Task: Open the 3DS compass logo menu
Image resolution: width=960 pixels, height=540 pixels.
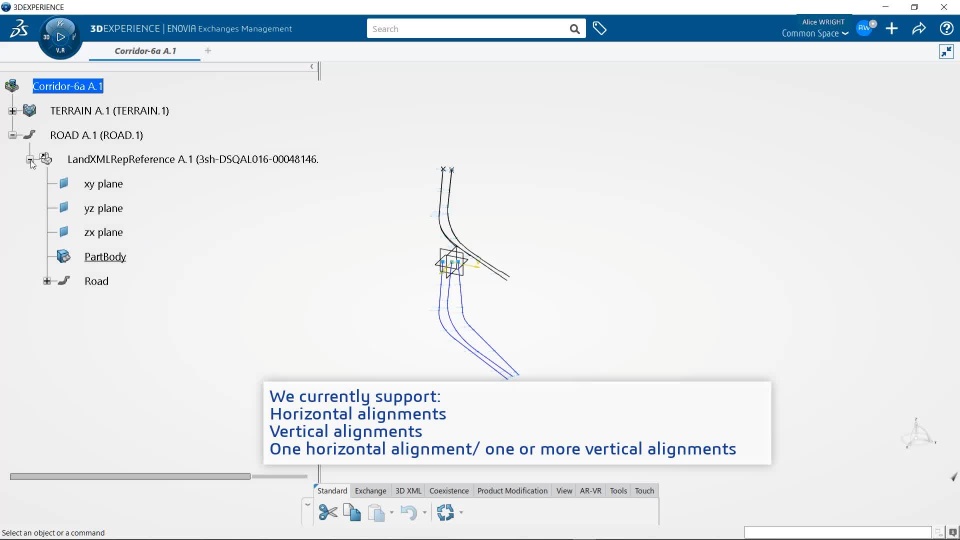Action: (18, 28)
